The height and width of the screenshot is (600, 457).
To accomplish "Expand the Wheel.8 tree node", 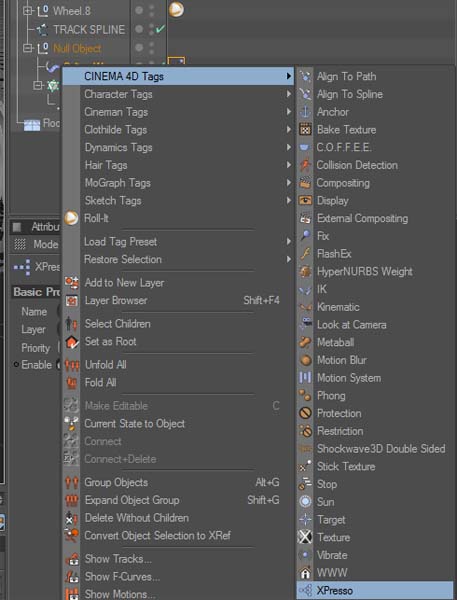I will [28, 11].
